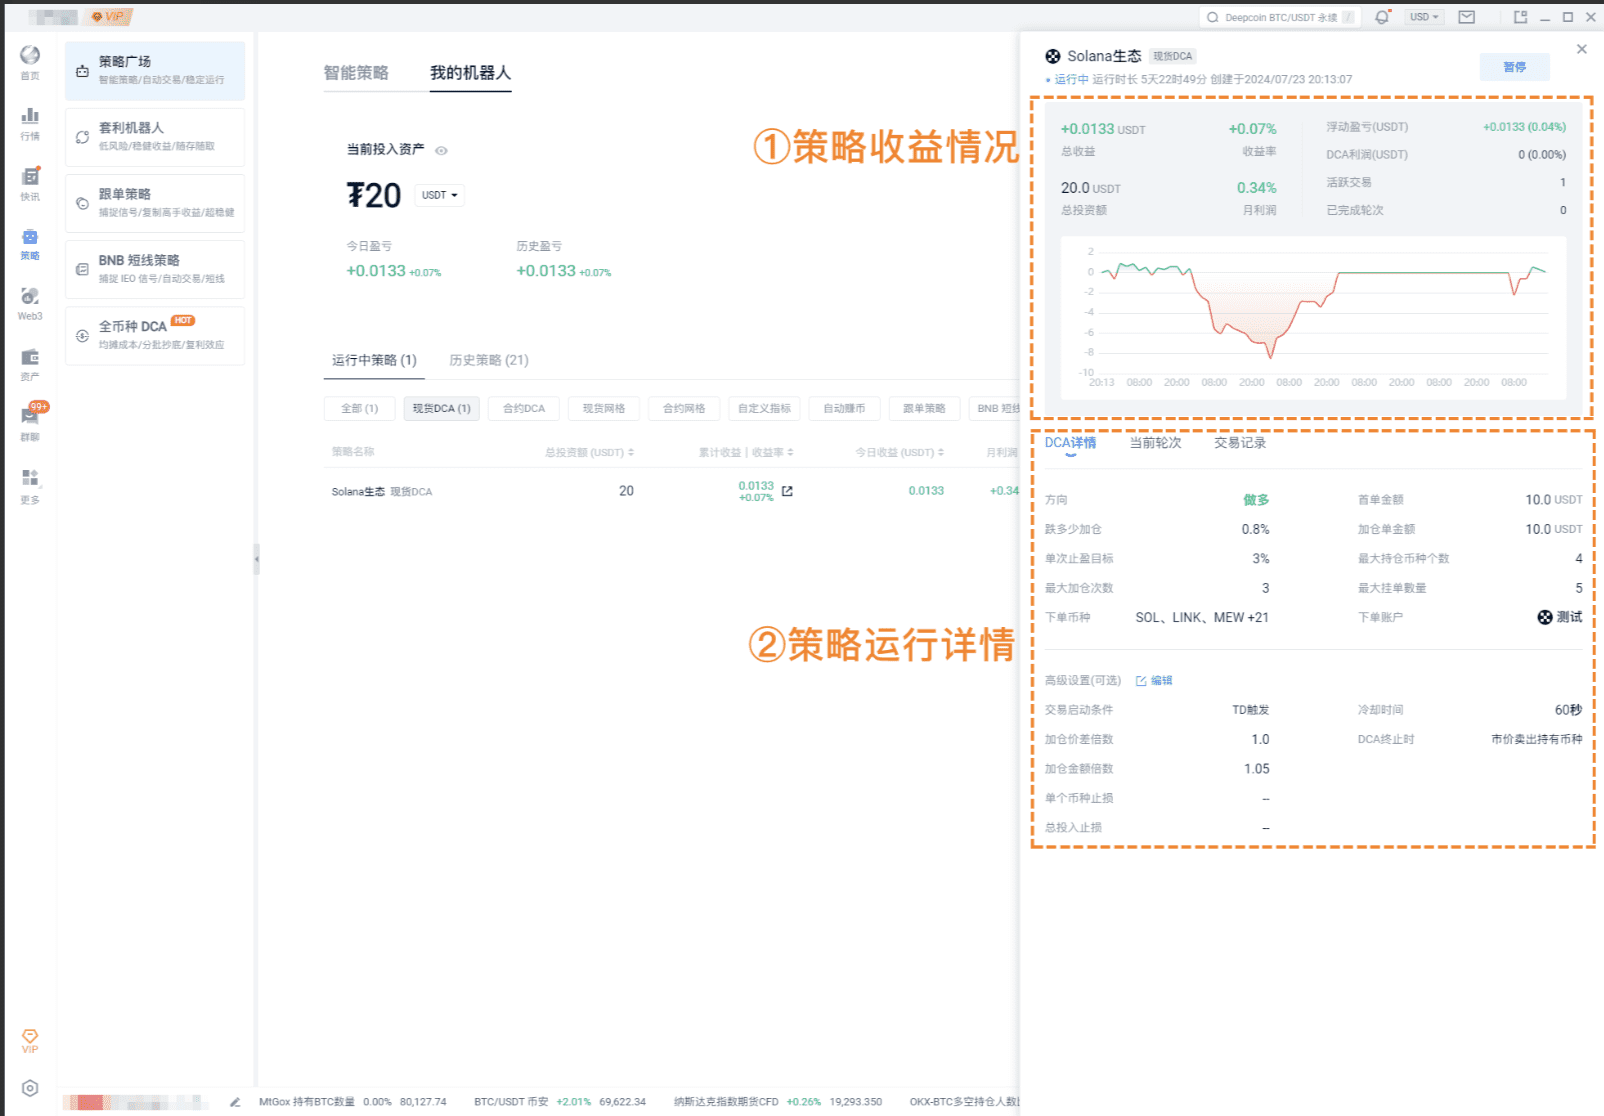
Task: Open BNB 短线策略 menu card
Action: [155, 269]
